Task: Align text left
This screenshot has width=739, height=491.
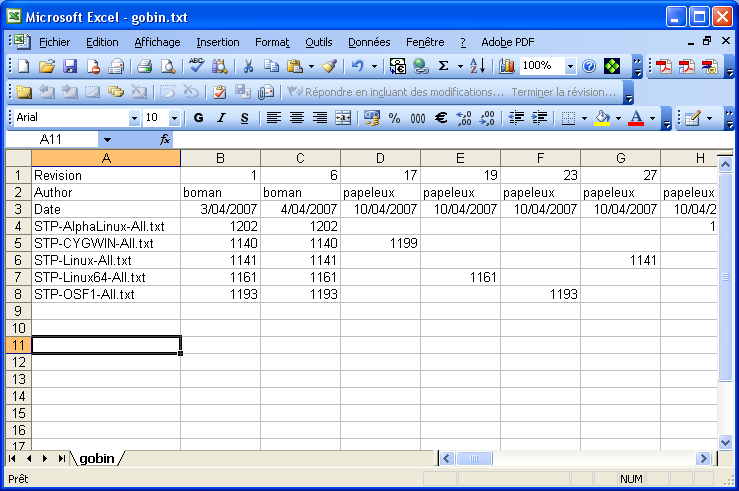Action: coord(273,118)
